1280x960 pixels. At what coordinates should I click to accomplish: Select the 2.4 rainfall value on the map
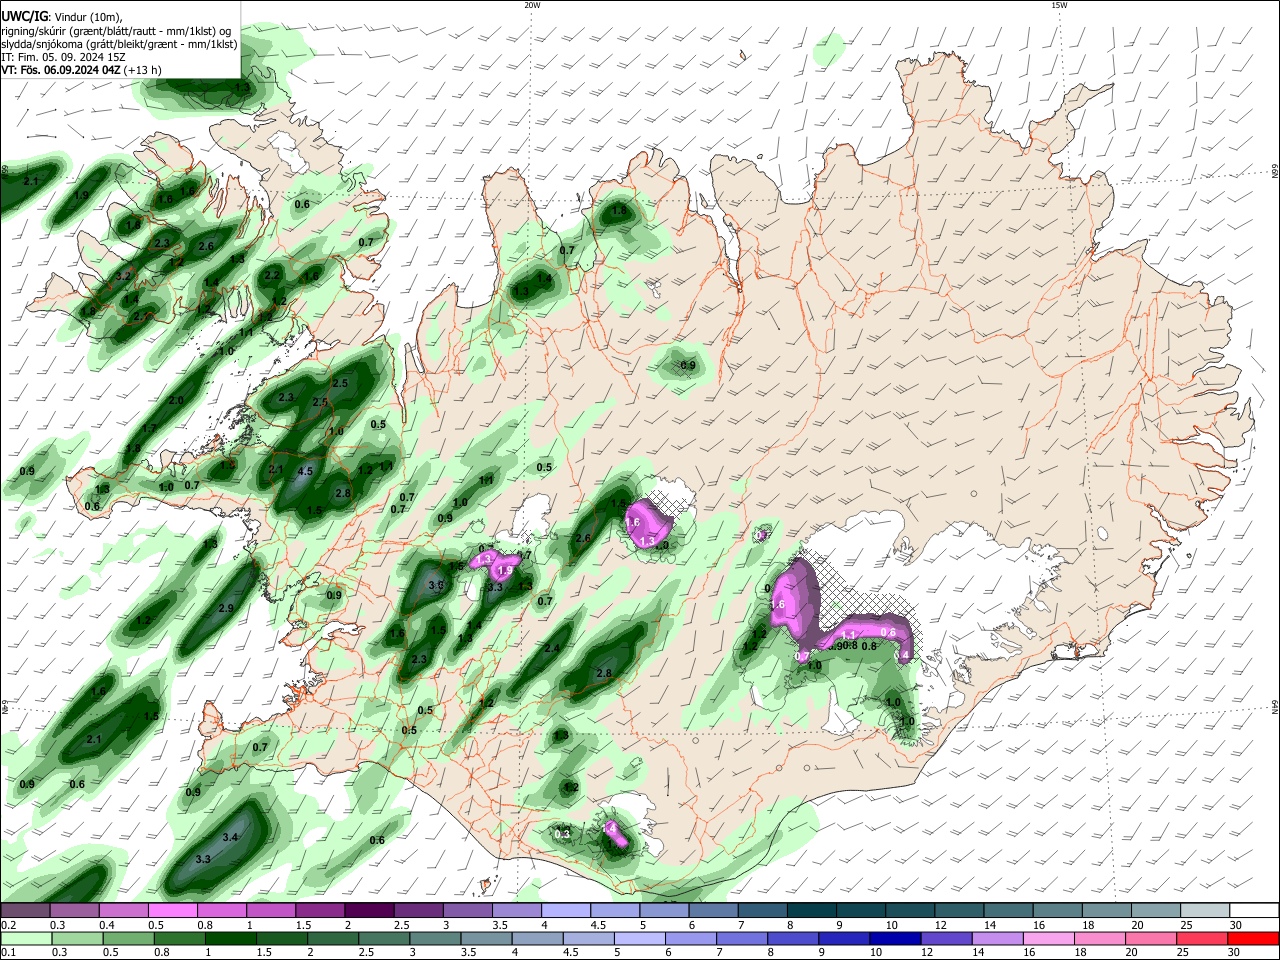[552, 648]
